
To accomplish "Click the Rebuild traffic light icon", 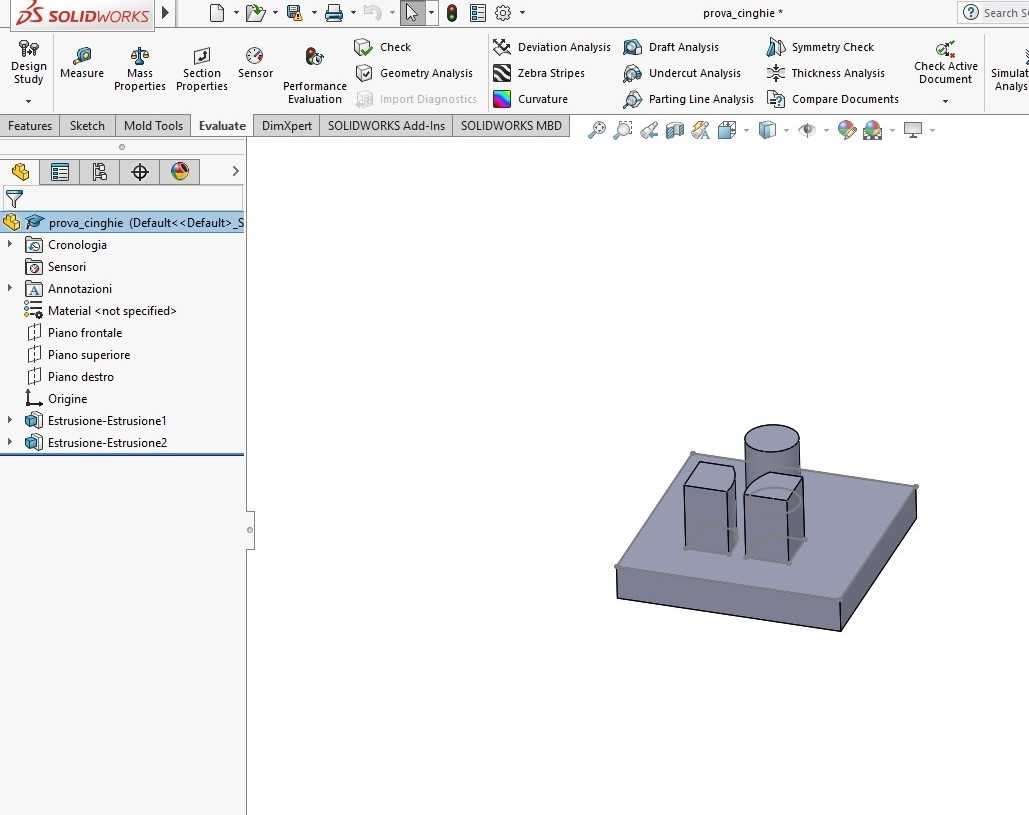I will click(452, 12).
